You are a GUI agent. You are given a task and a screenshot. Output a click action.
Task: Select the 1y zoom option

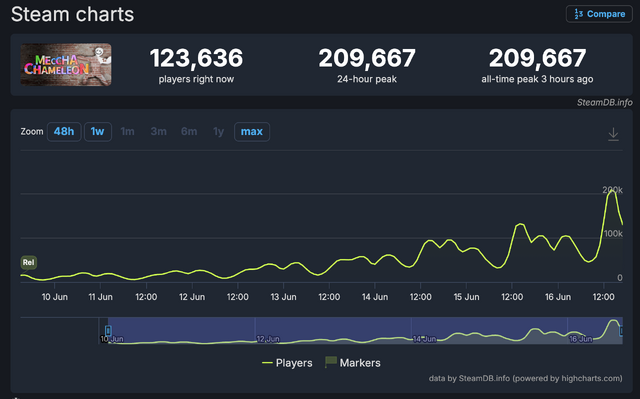click(x=218, y=132)
